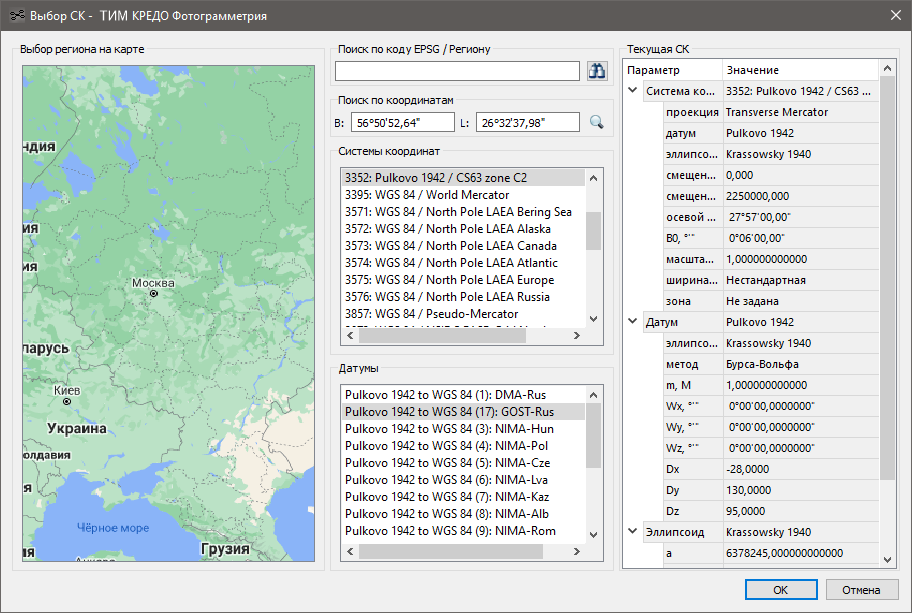Click the binoculars EPSG search icon
Screen dimensions: 912x613
coord(597,70)
